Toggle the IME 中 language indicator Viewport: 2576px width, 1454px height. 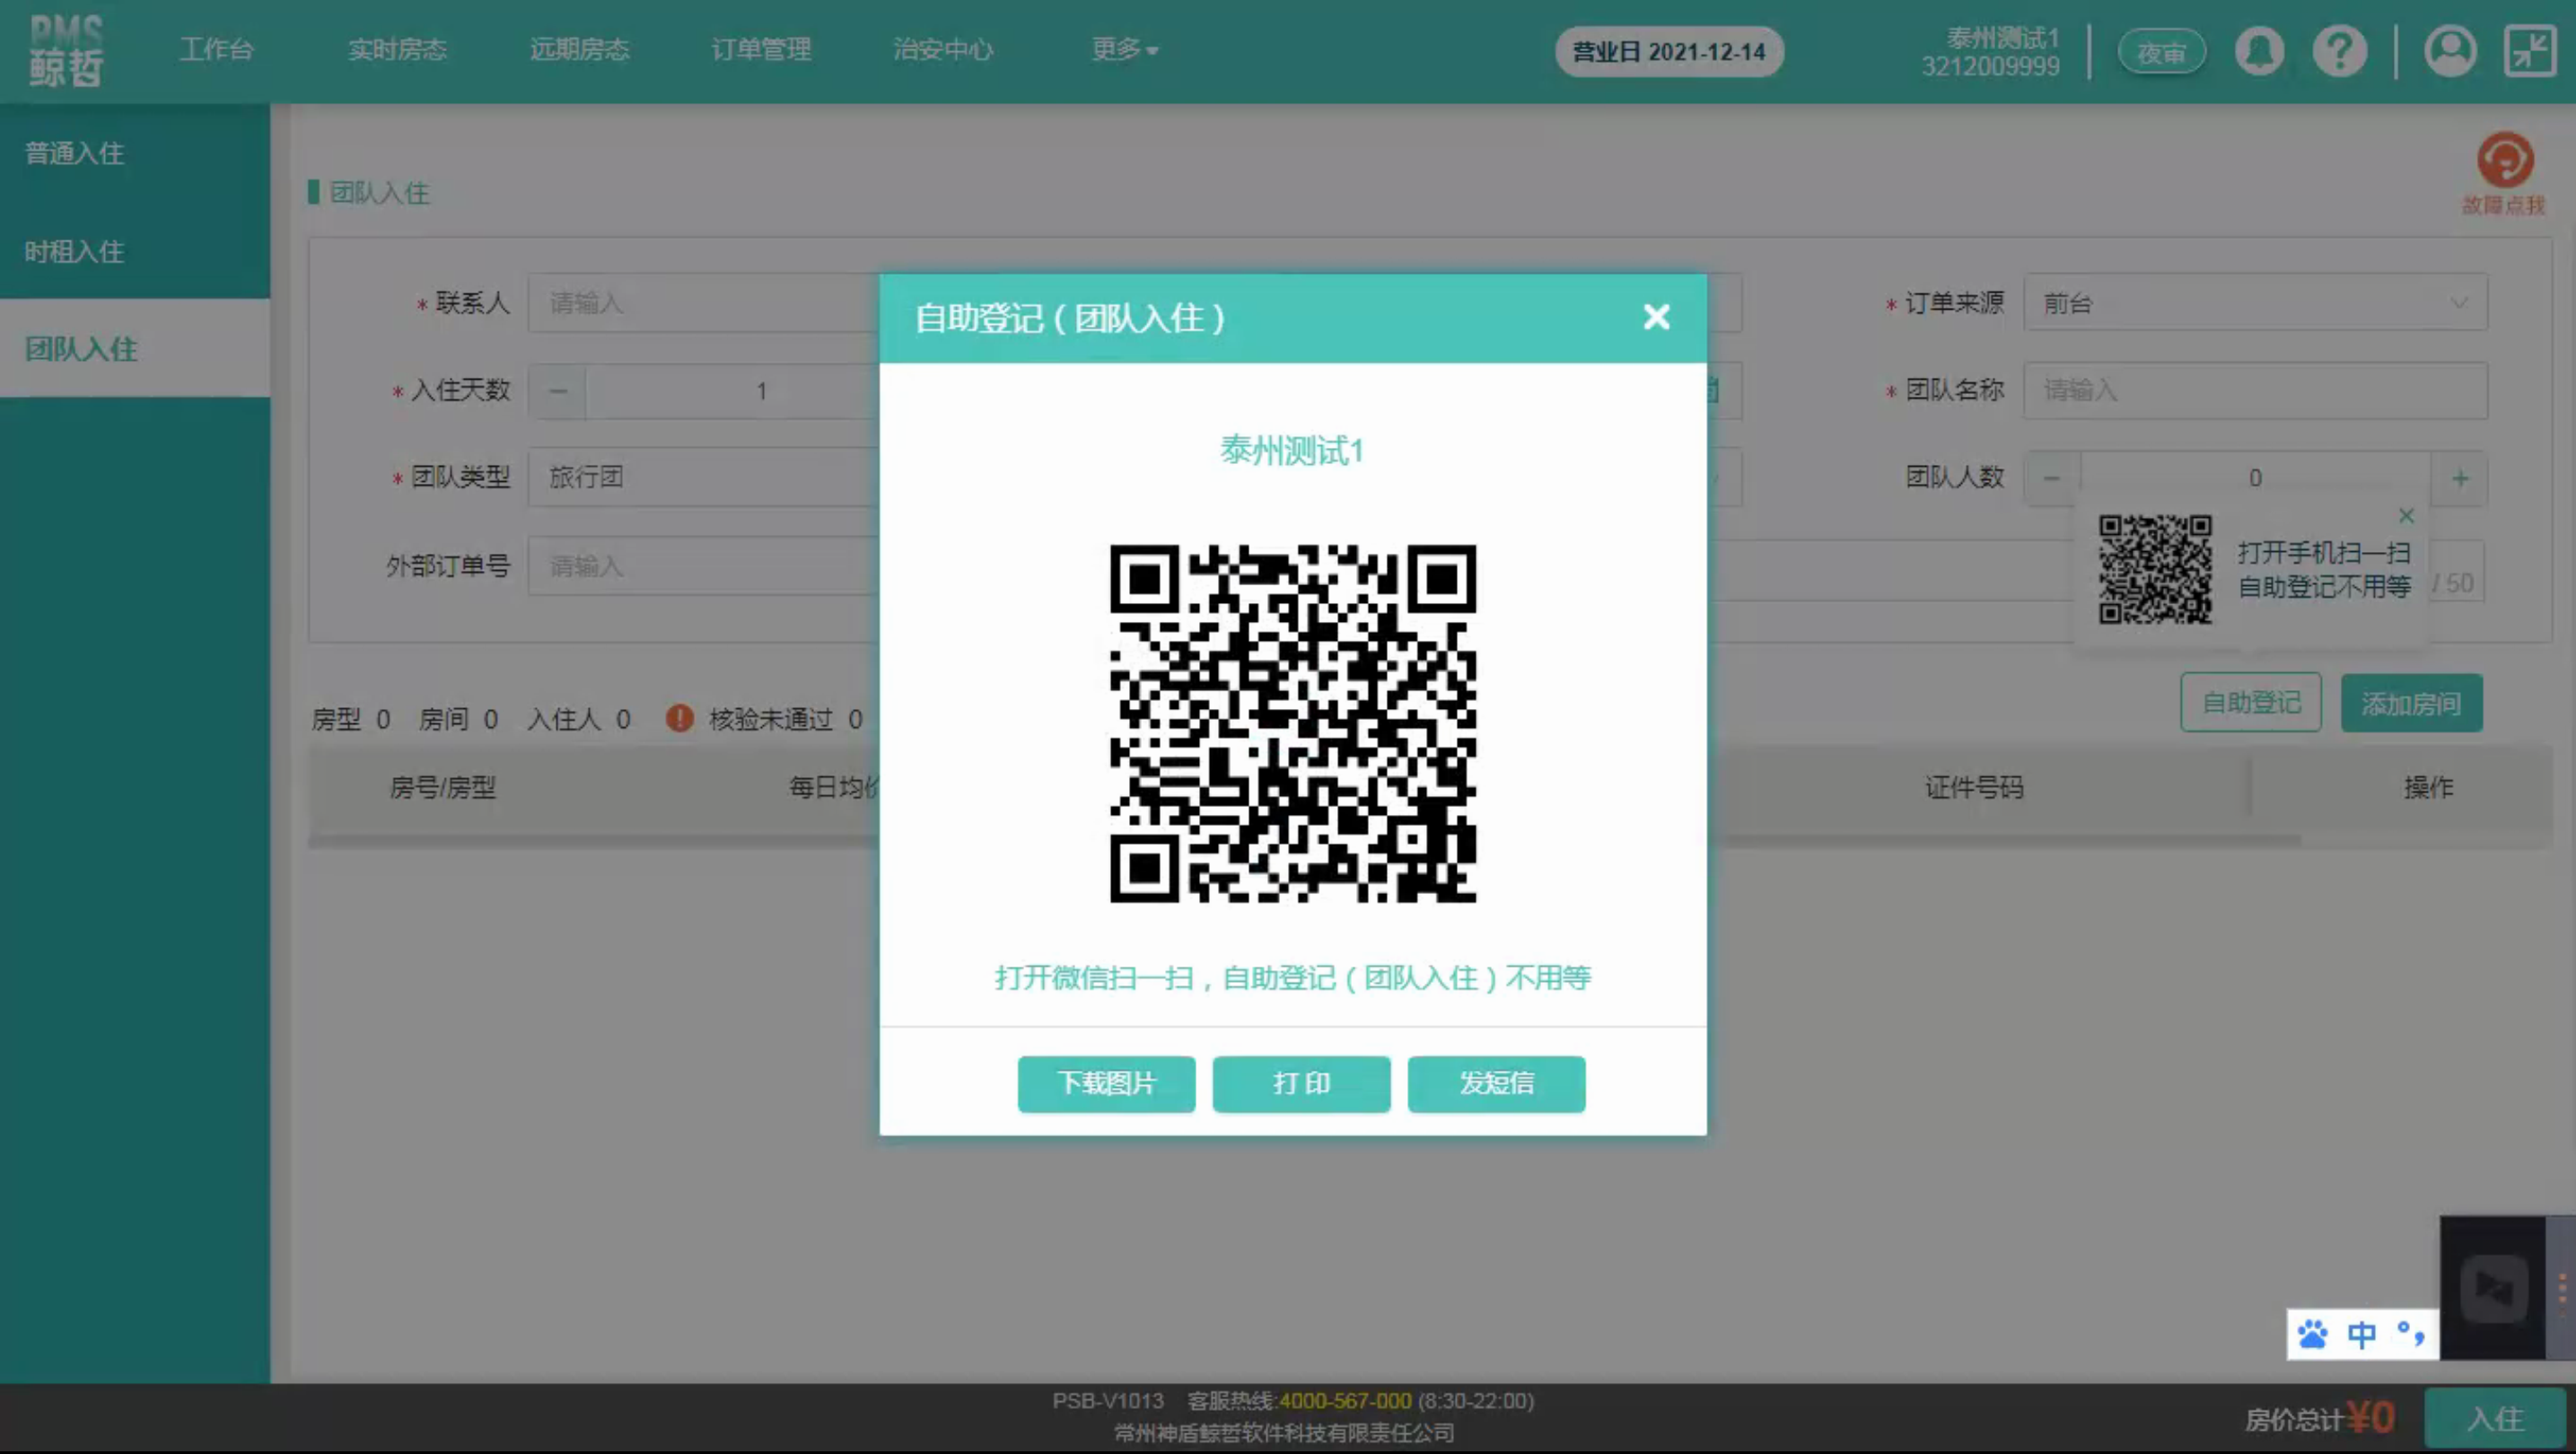pyautogui.click(x=2361, y=1334)
